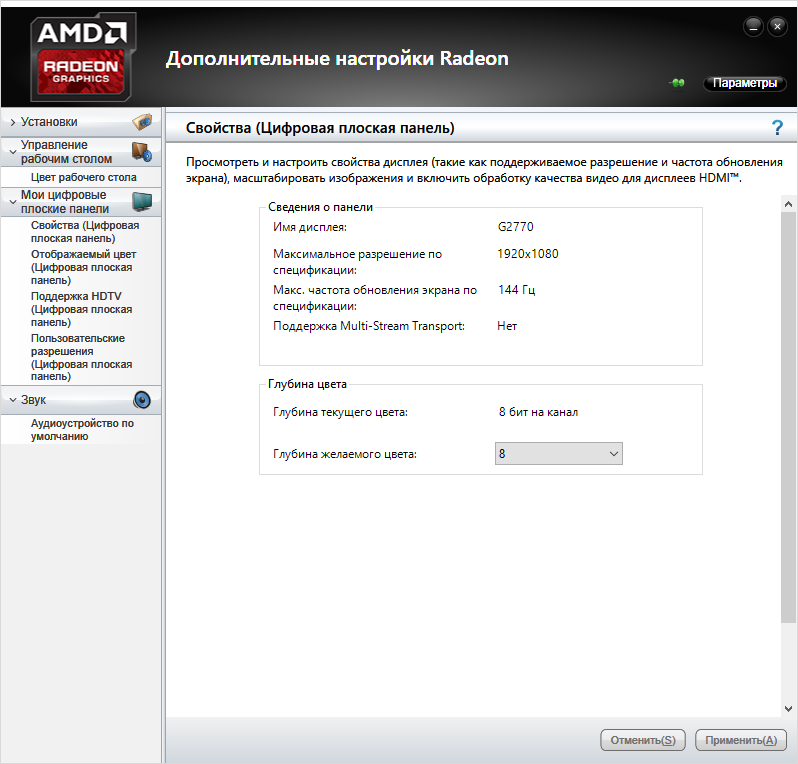Image resolution: width=798 pixels, height=764 pixels.
Task: Minimize the Radeon settings window
Action: (752, 26)
